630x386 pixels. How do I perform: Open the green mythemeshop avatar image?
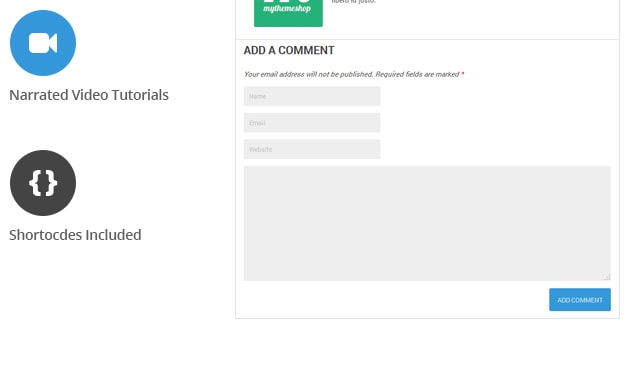288,13
